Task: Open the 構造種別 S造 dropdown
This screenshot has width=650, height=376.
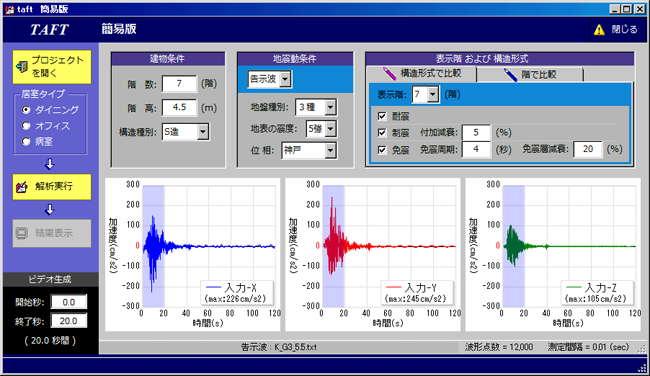Action: (202, 132)
